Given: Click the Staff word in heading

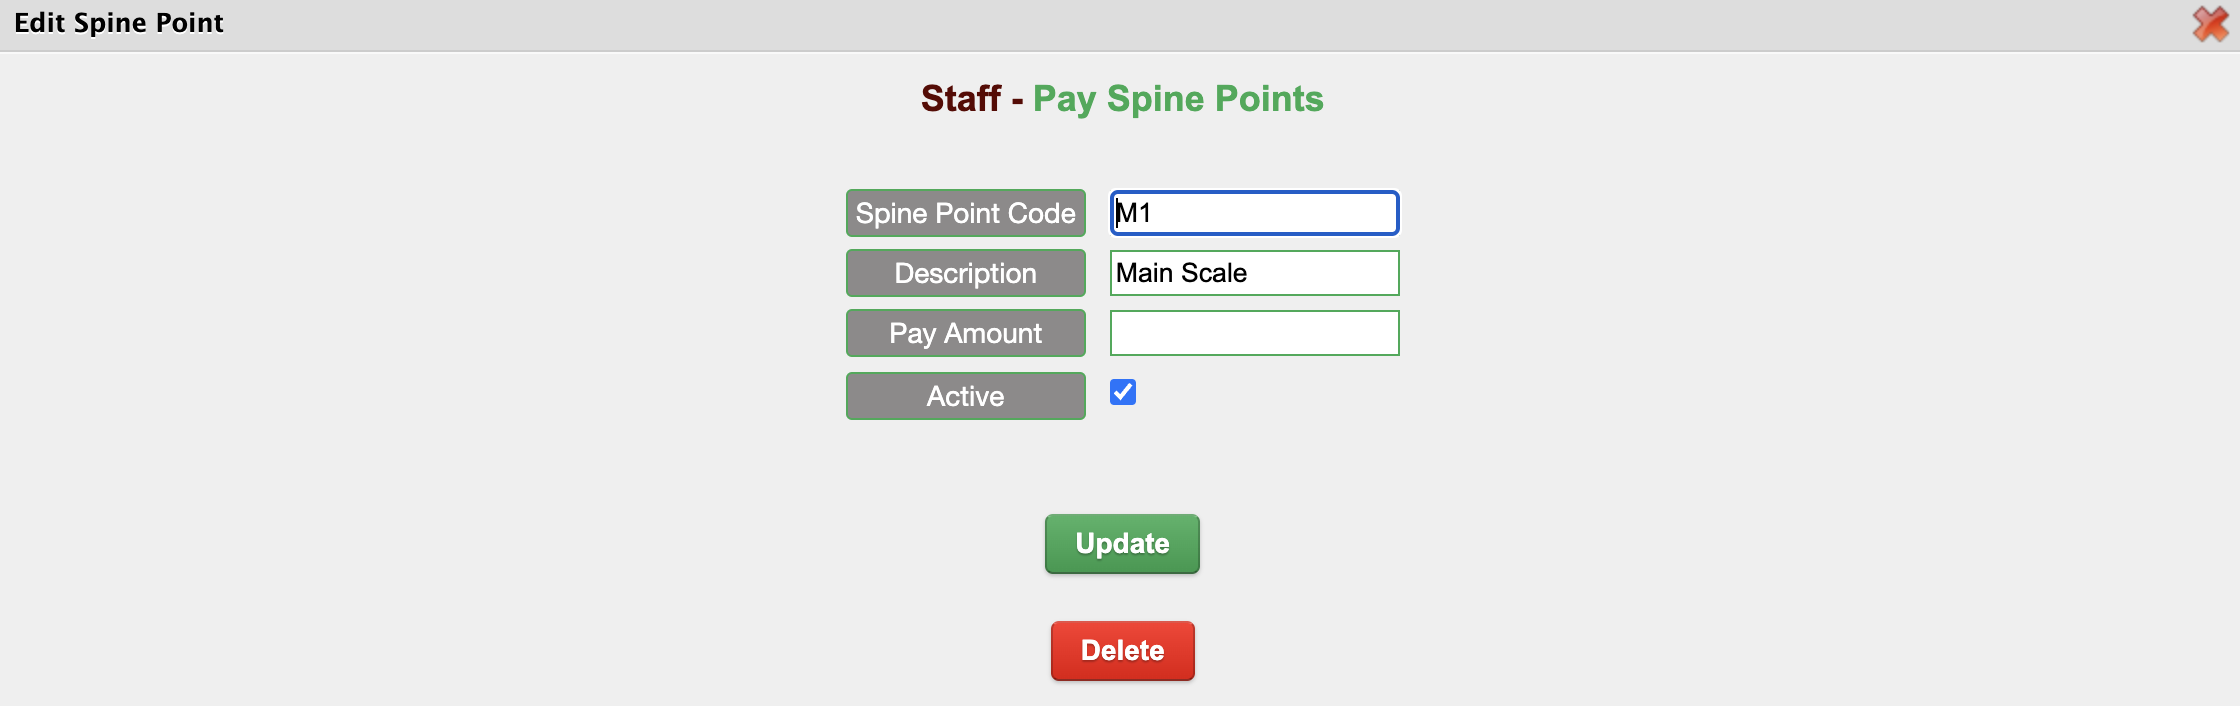Looking at the screenshot, I should click(x=961, y=99).
